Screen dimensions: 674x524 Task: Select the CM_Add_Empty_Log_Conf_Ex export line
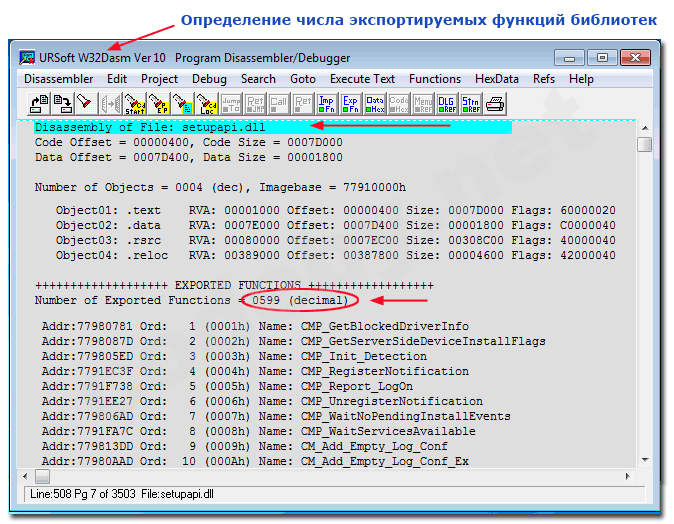tap(255, 461)
